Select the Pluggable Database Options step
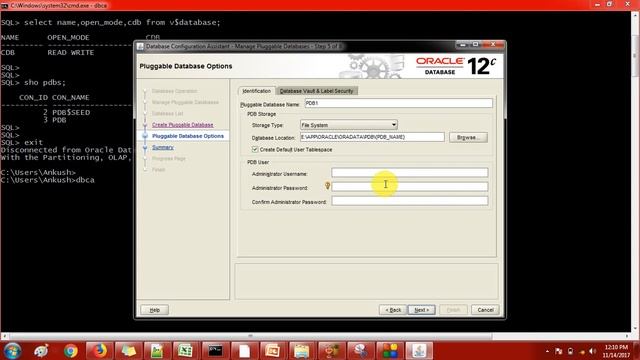This screenshot has width=640, height=360. point(188,136)
